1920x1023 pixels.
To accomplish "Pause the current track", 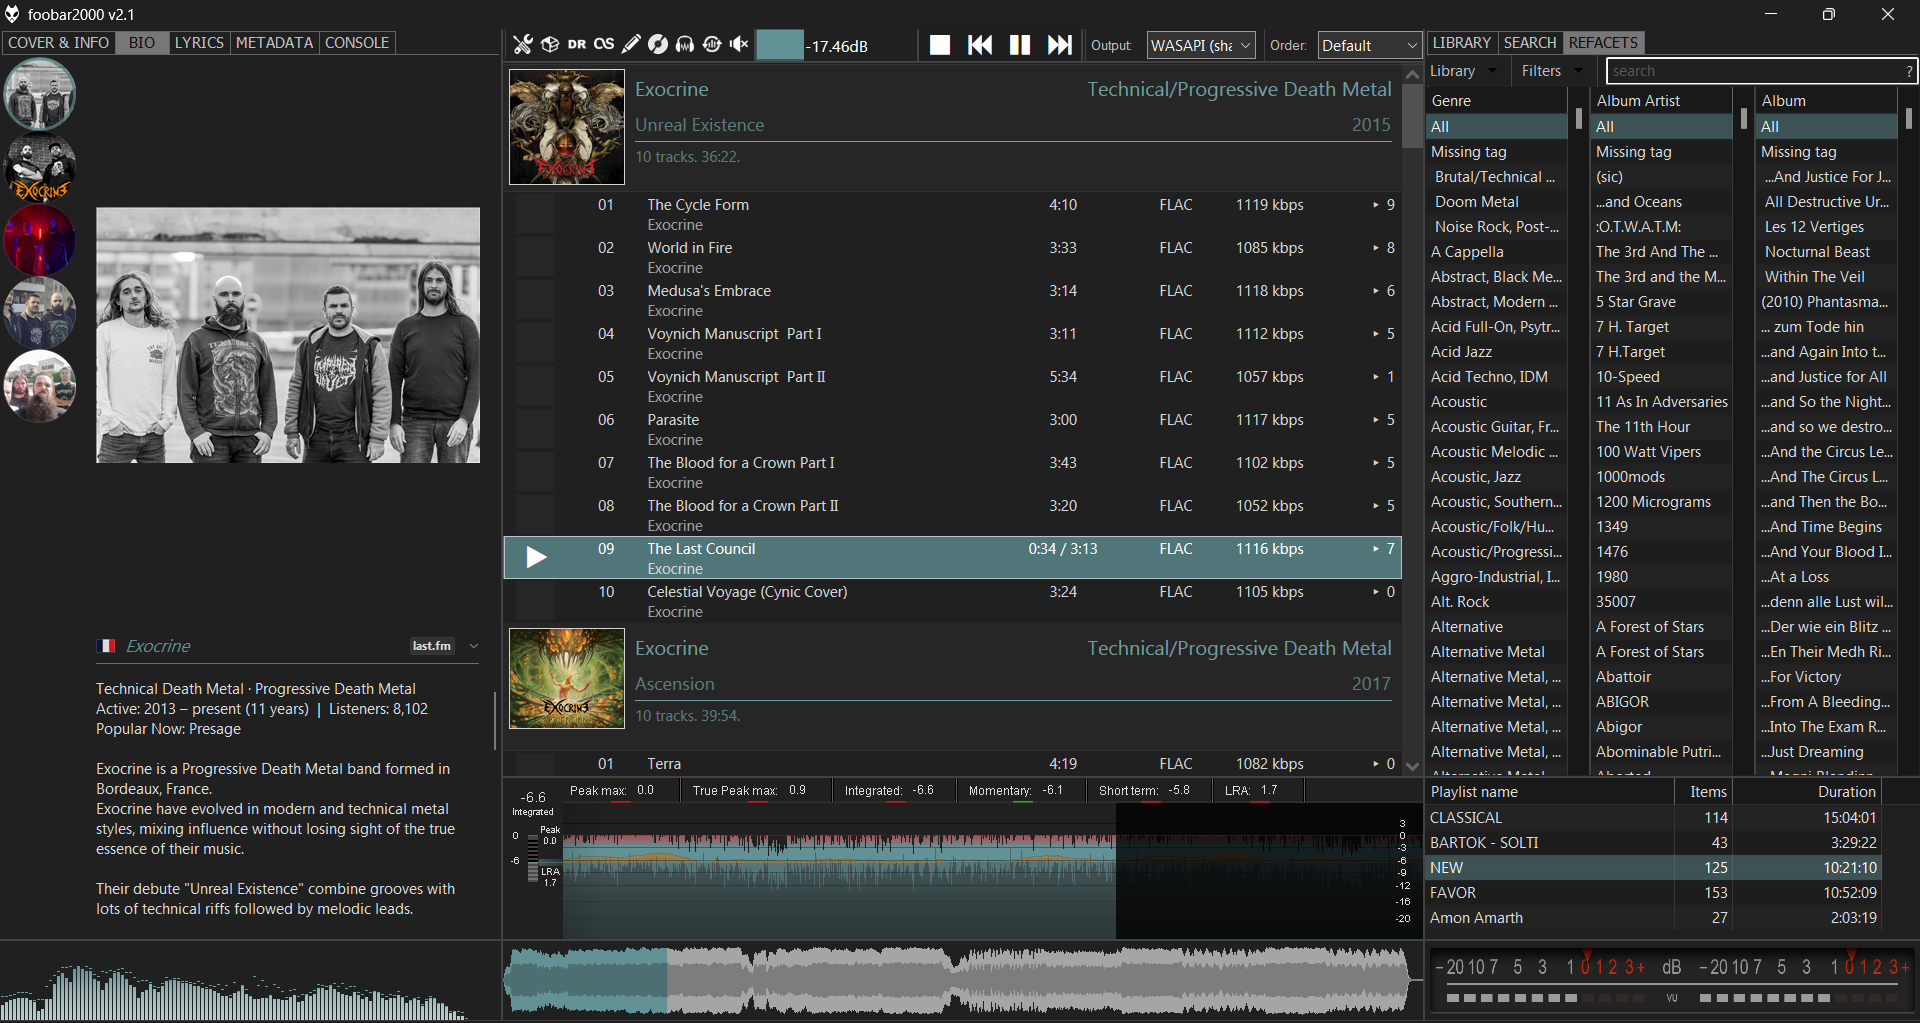I will [1019, 45].
